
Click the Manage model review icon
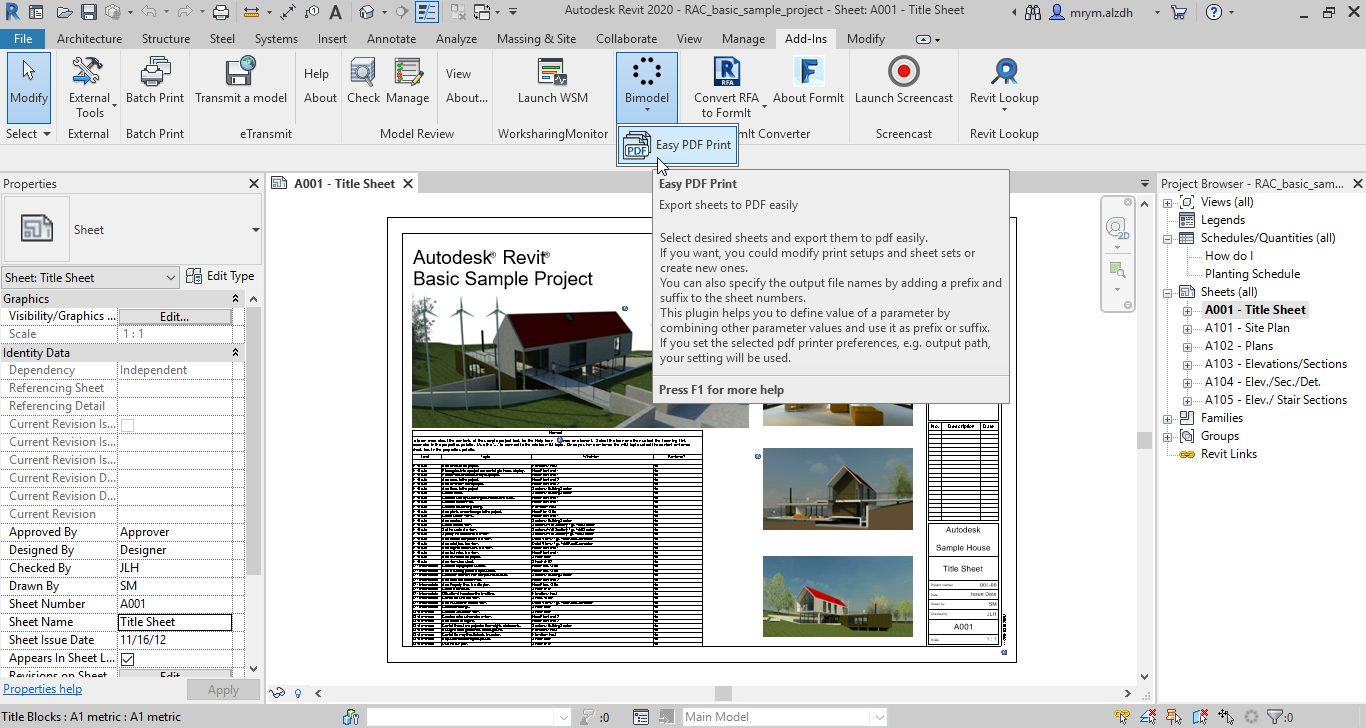pos(407,74)
